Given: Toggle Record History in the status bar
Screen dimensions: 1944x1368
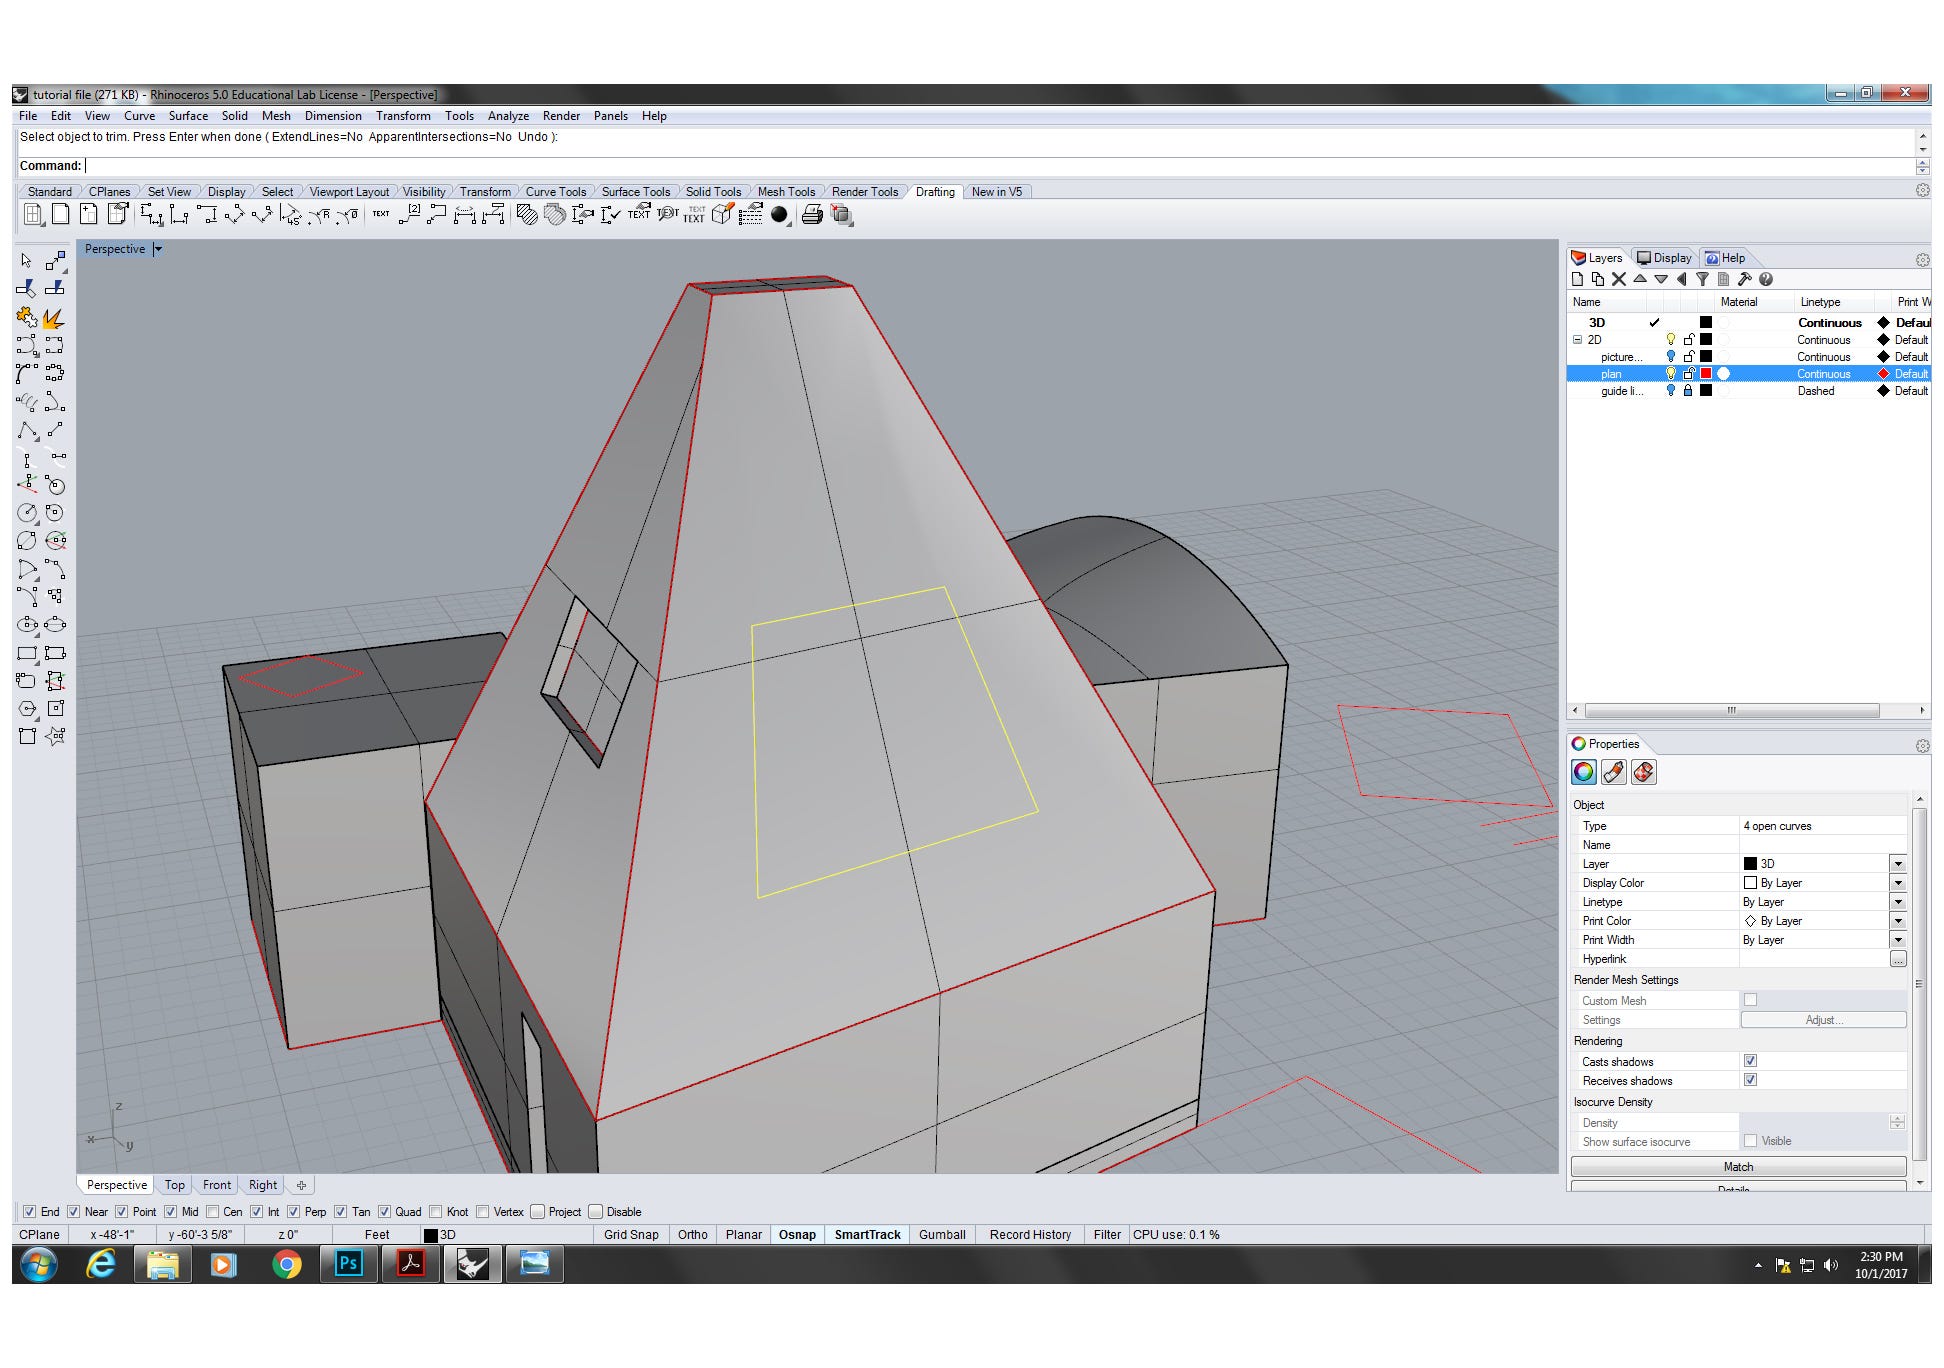Looking at the screenshot, I should point(1030,1235).
